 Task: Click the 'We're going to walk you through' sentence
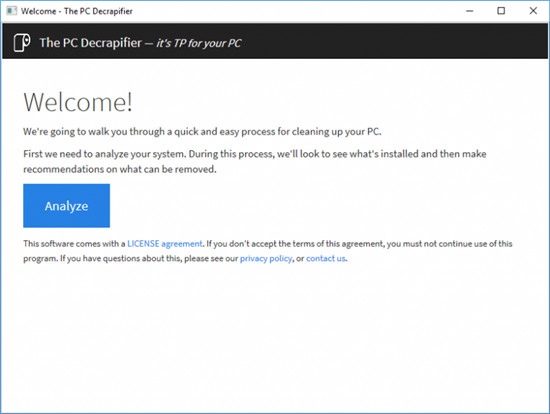202,132
